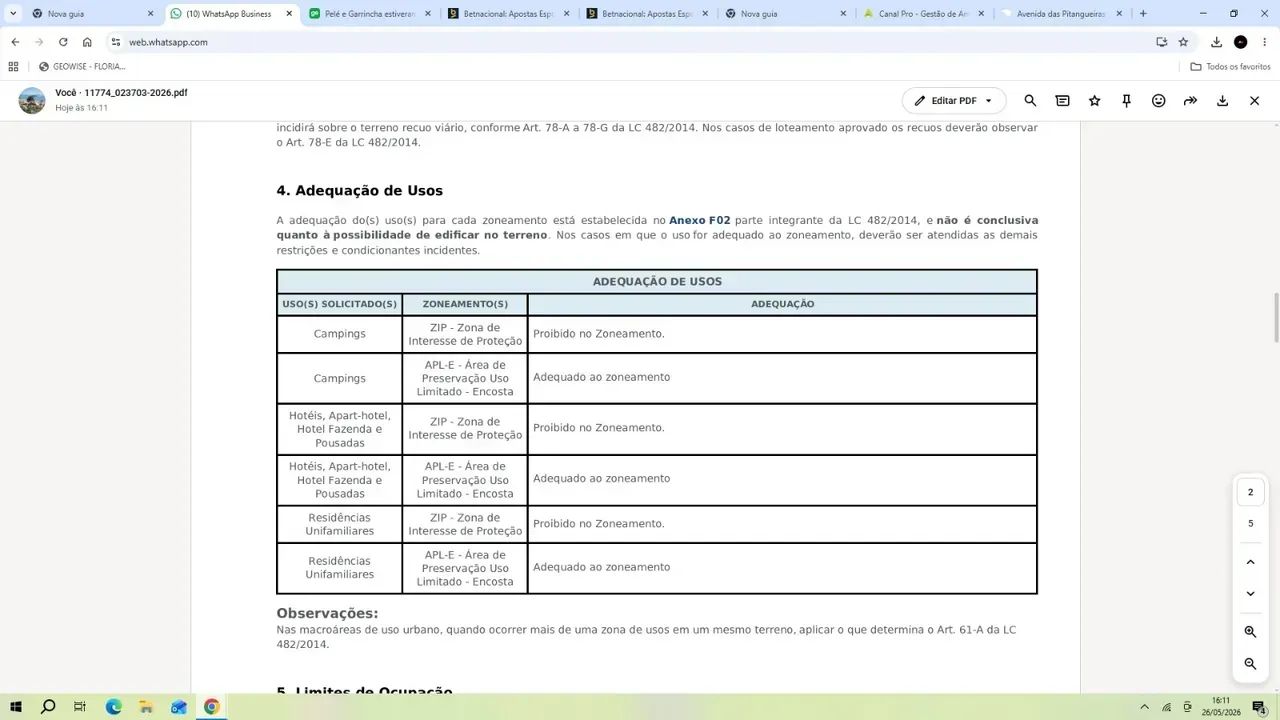Open the Todos os favoritos folder
Viewport: 1280px width, 720px height.
click(1231, 67)
